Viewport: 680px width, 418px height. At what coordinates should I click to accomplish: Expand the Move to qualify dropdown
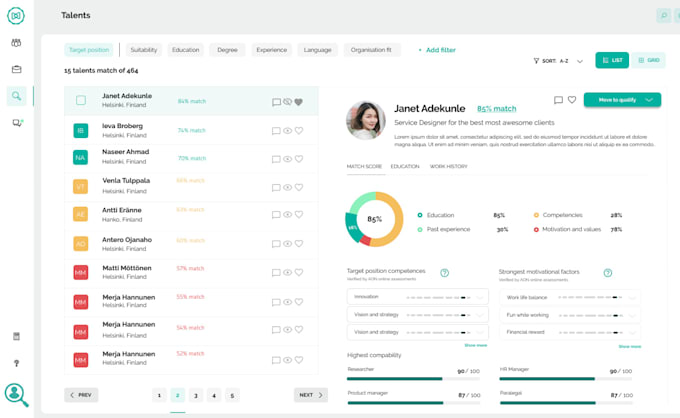click(650, 100)
